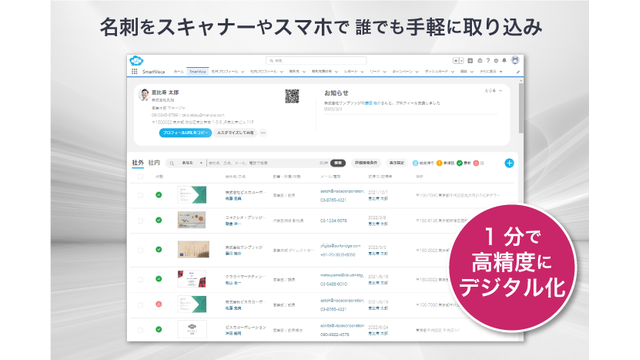The height and width of the screenshot is (360, 640).
Task: Switch to the 社内 tab
Action: [154, 162]
